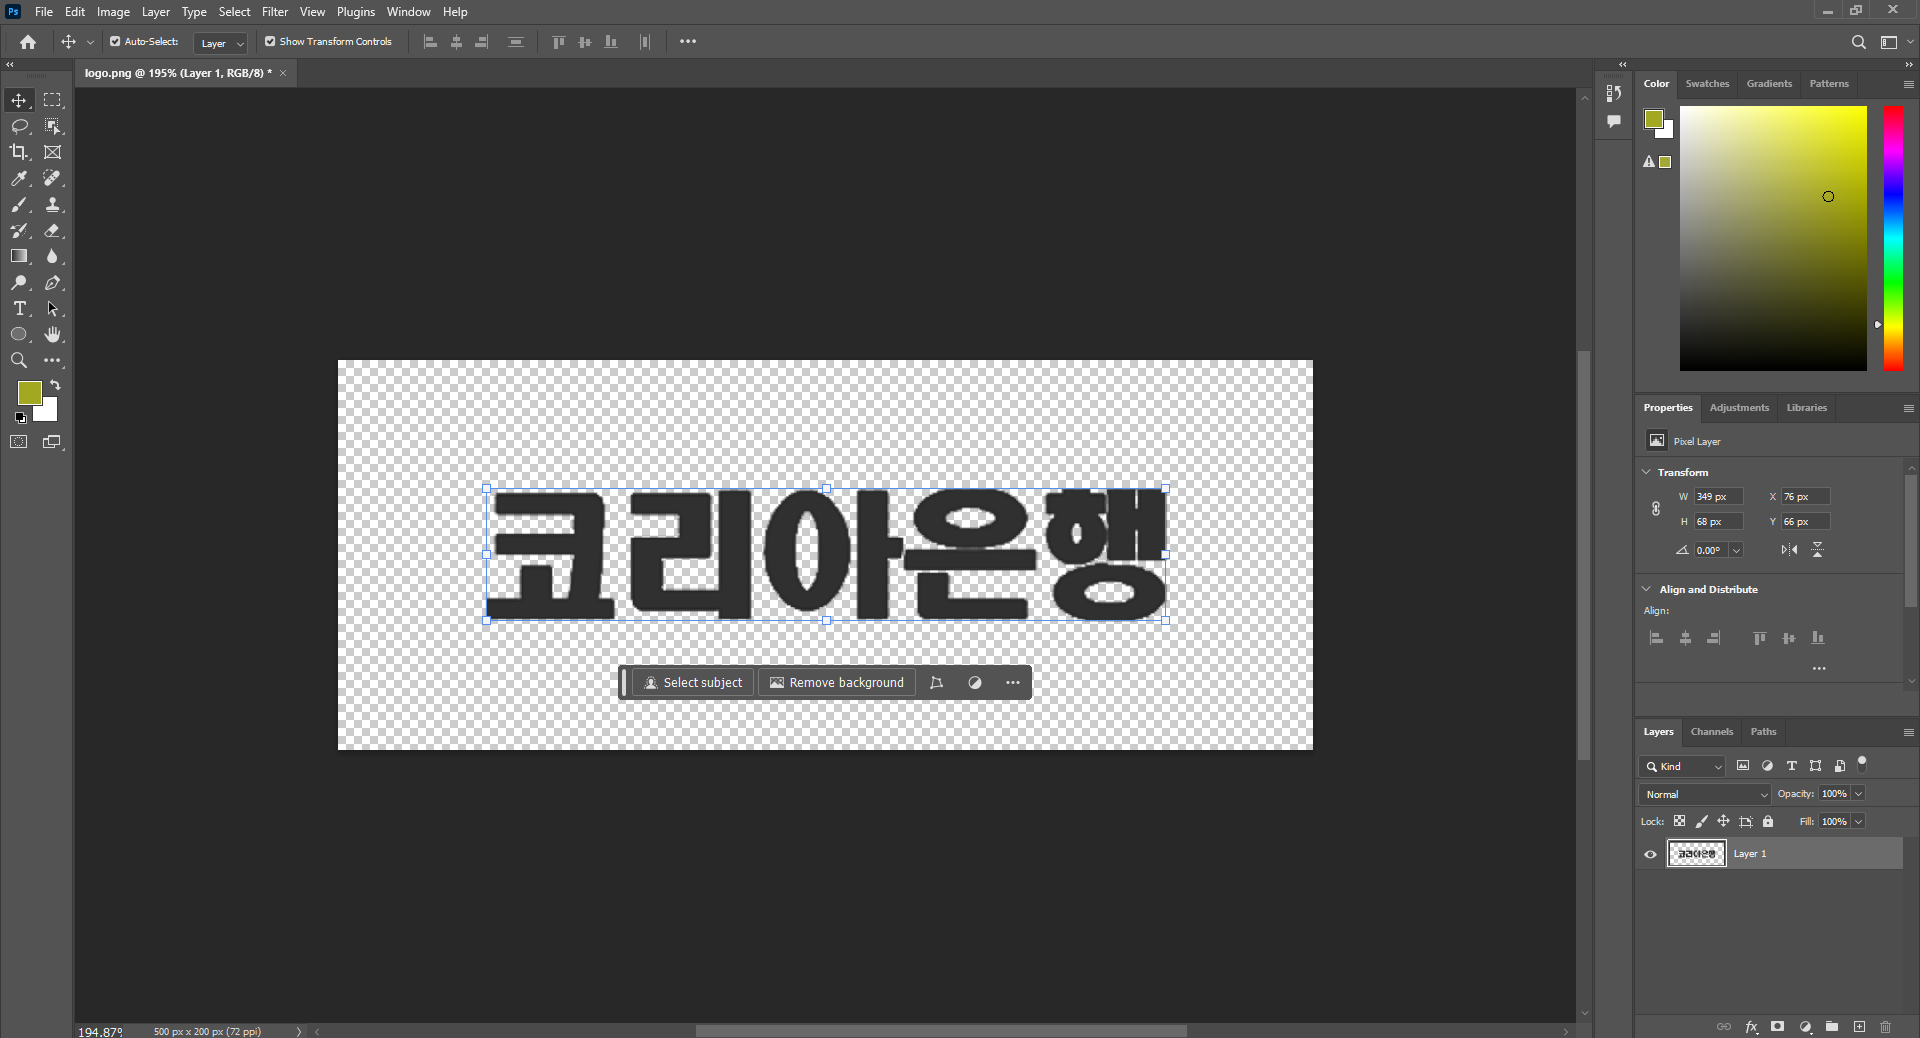This screenshot has height=1038, width=1920.
Task: Select the Spot Healing Brush tool
Action: (x=53, y=178)
